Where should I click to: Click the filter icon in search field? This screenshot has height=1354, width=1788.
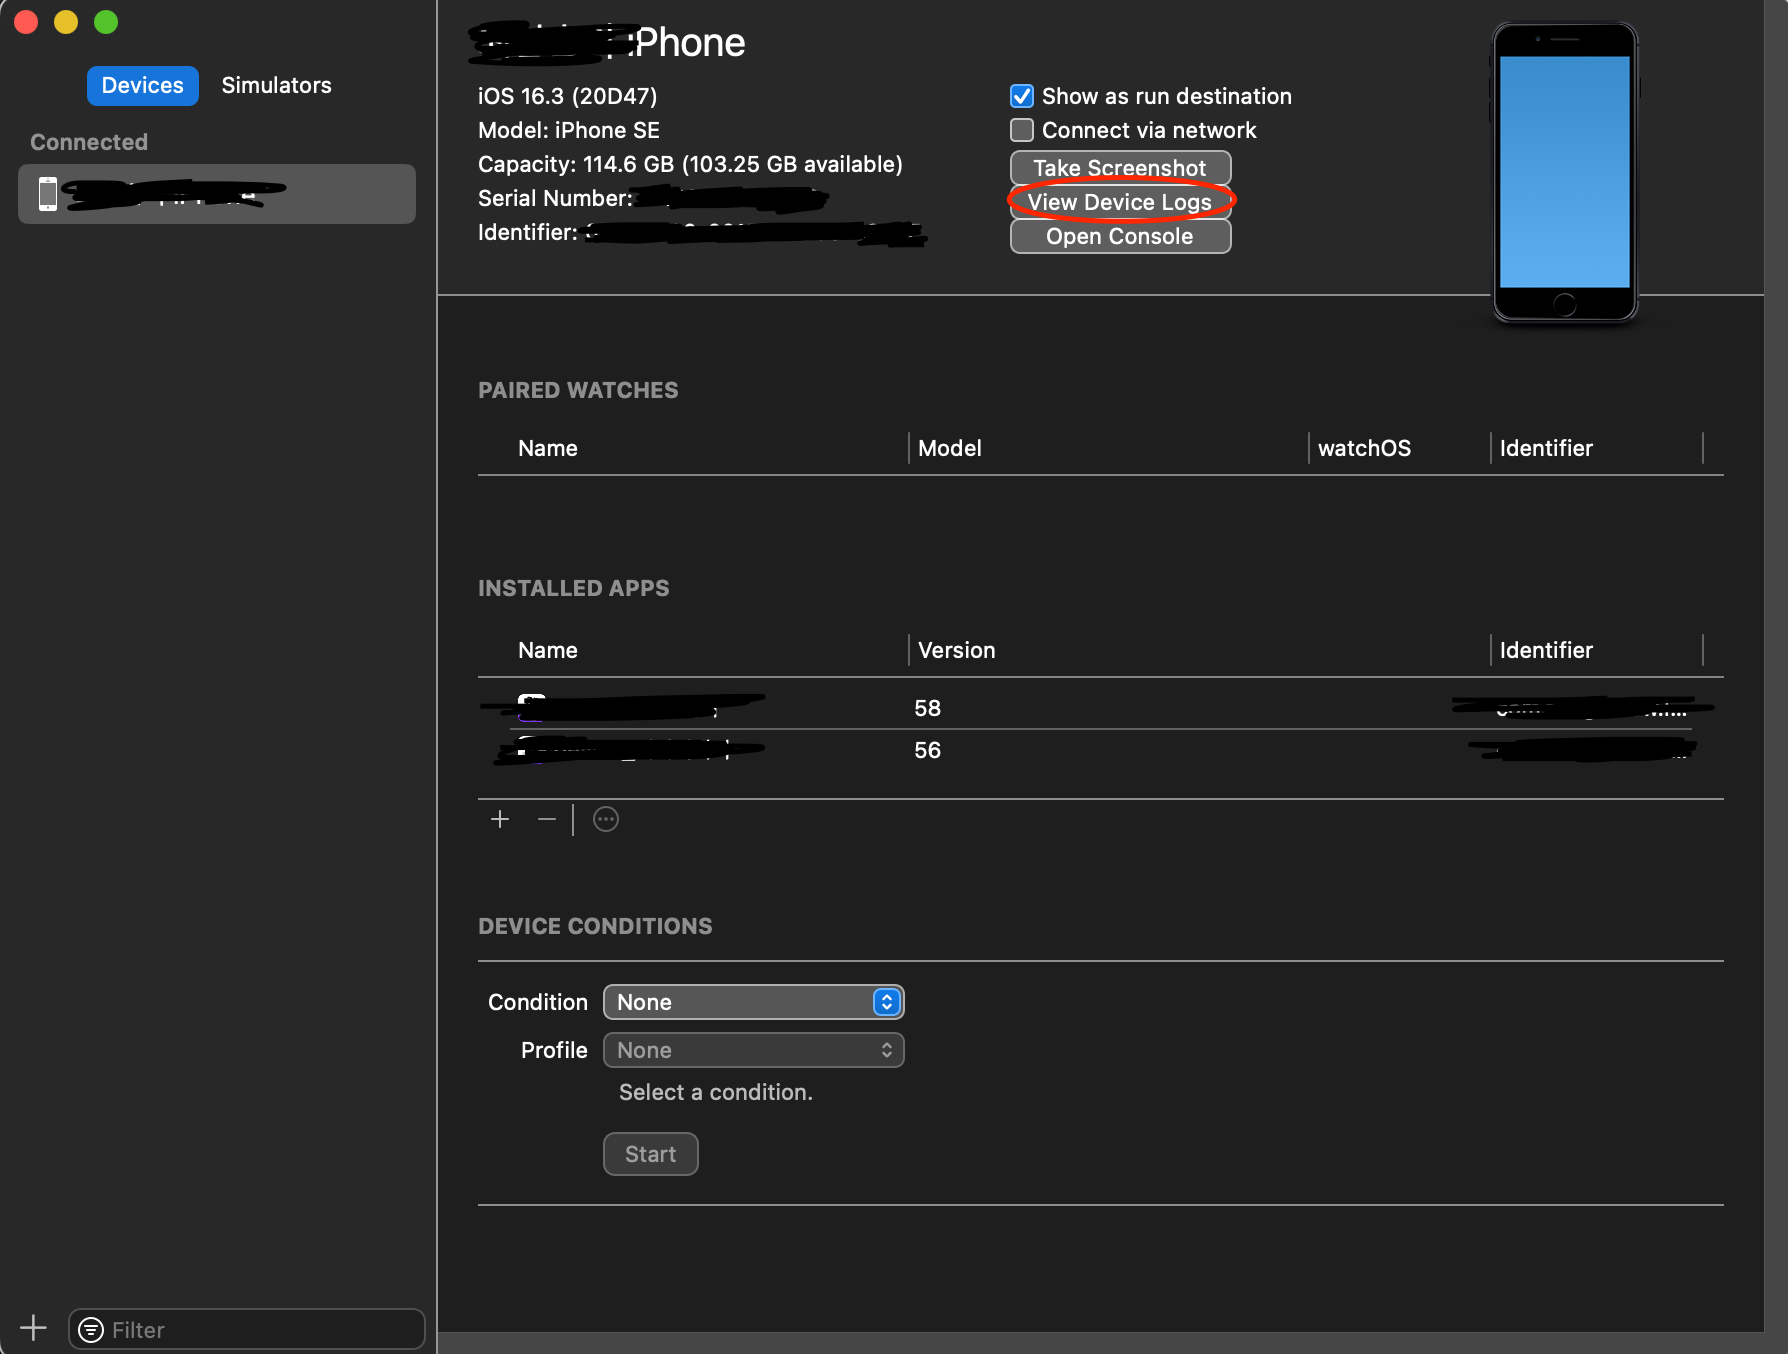91,1330
